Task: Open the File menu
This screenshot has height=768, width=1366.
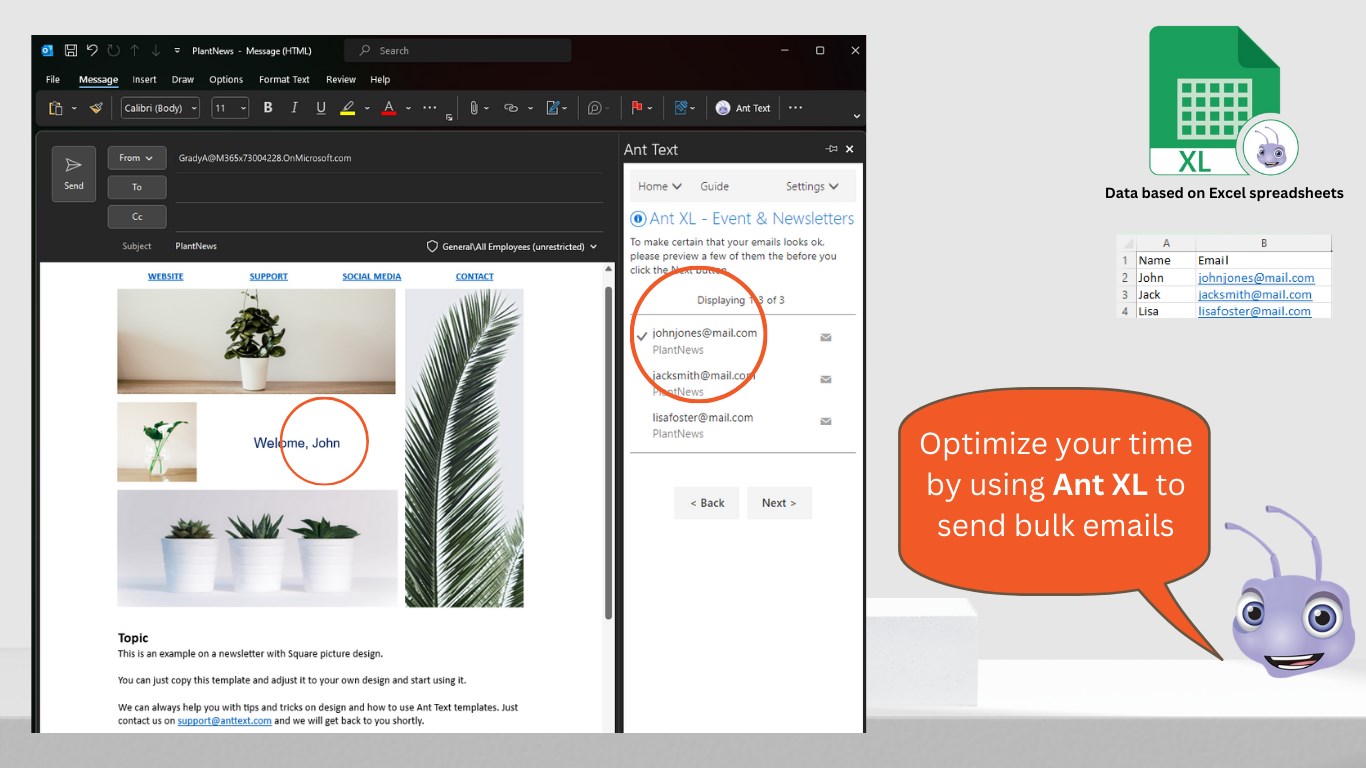Action: click(53, 79)
